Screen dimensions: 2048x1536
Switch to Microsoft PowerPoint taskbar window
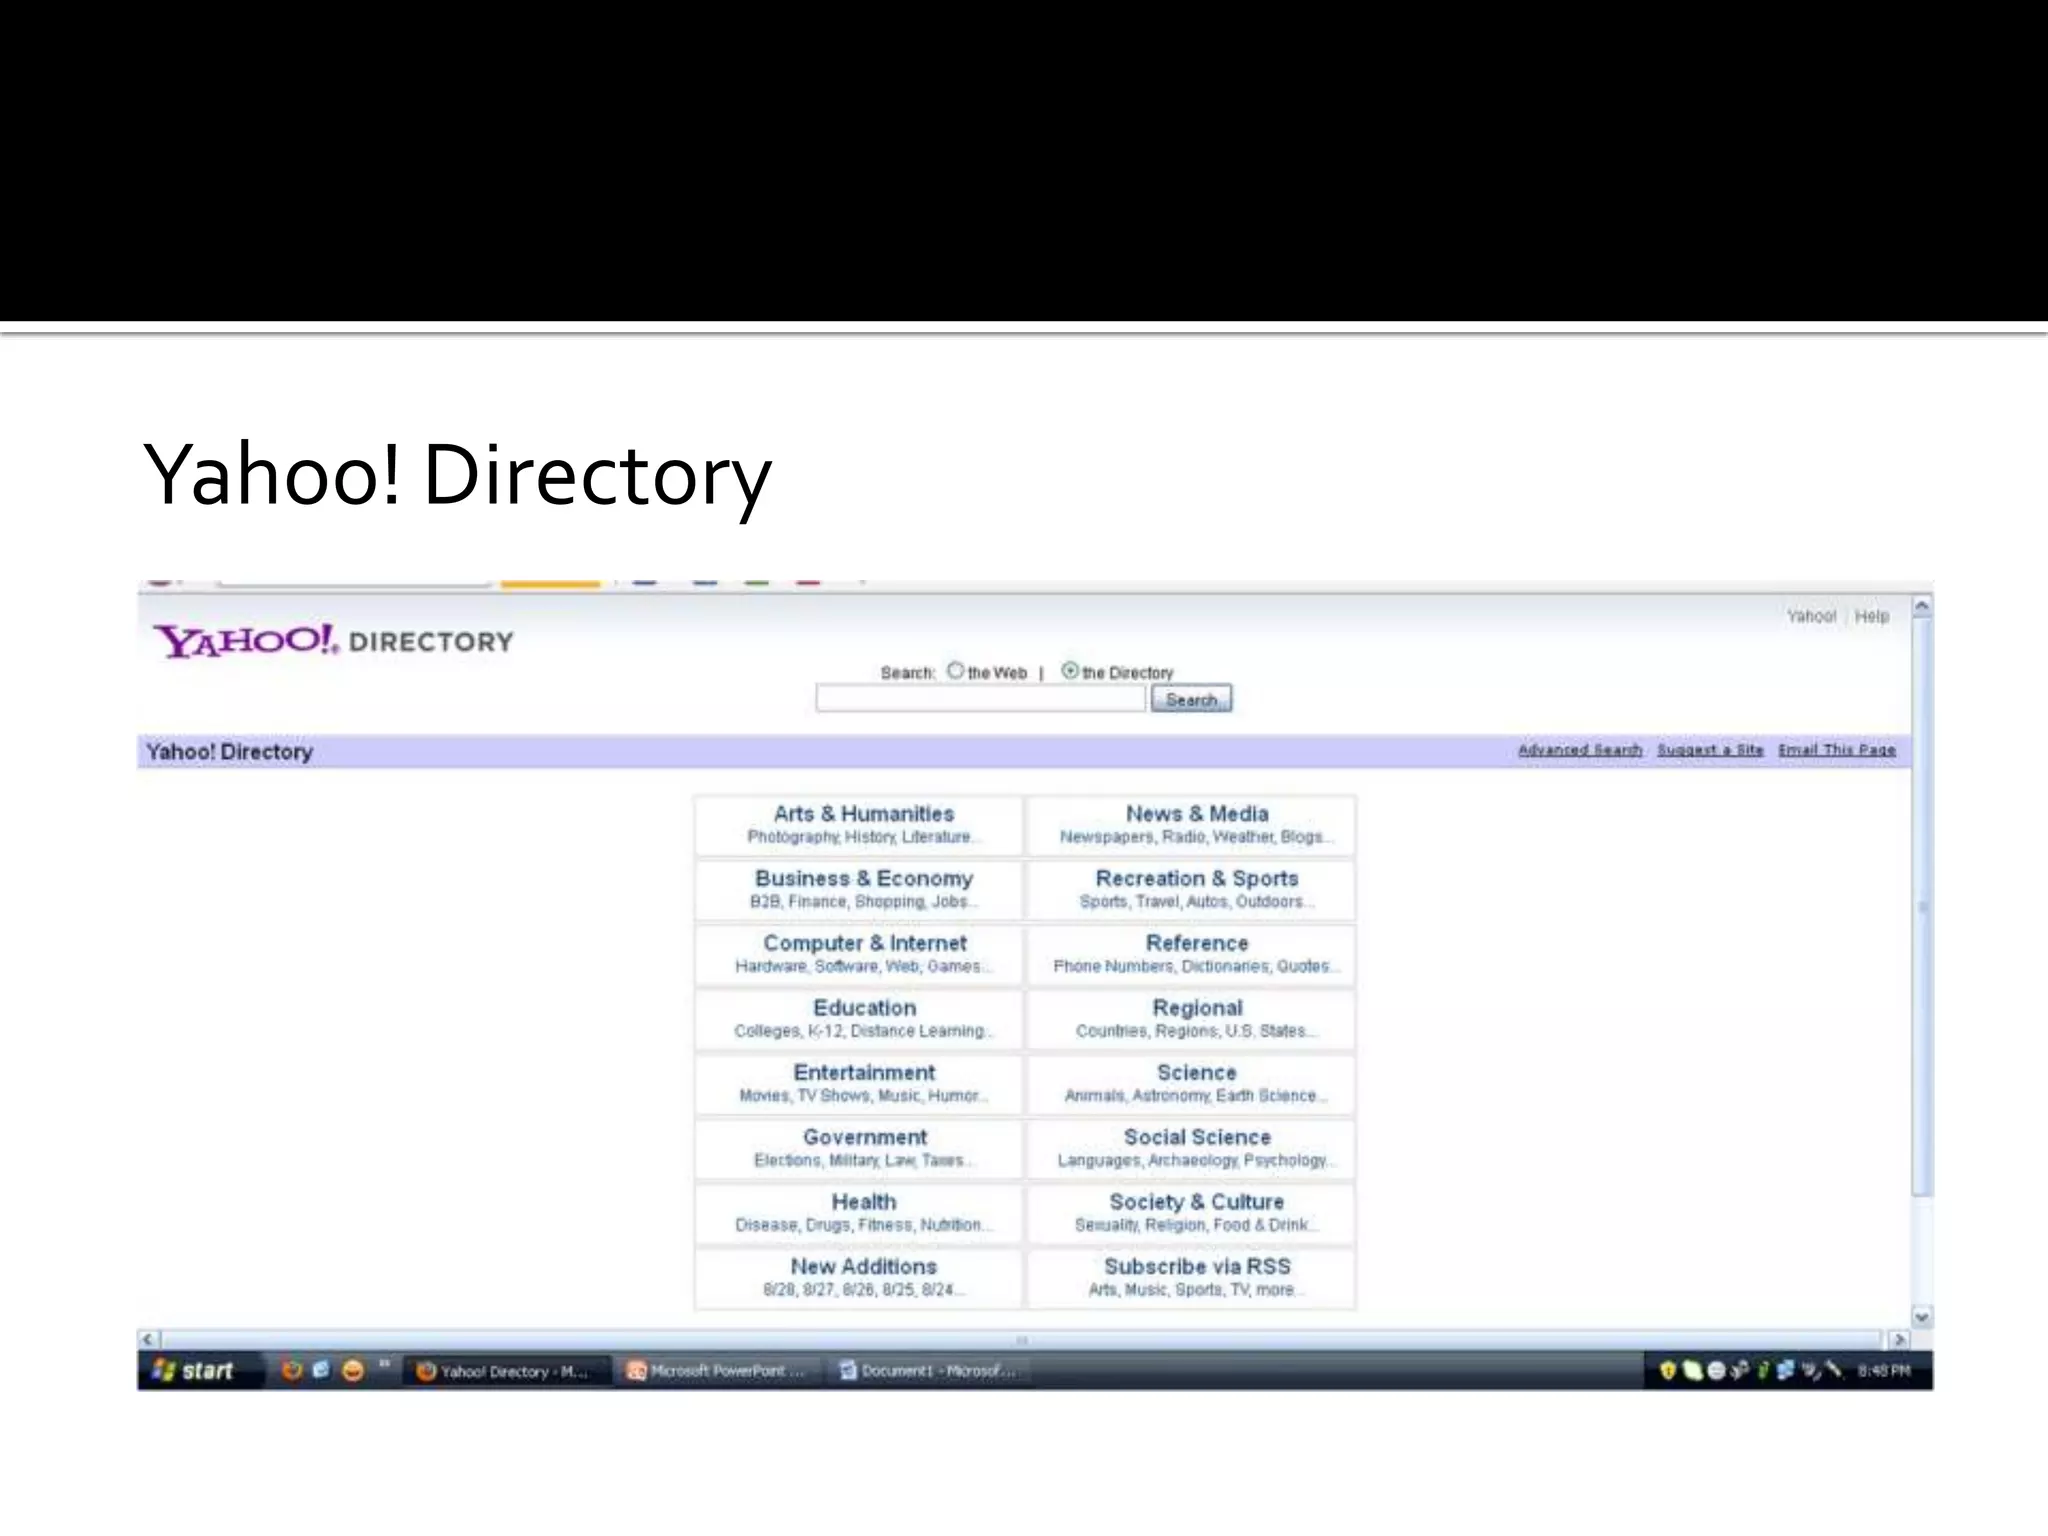[717, 1371]
